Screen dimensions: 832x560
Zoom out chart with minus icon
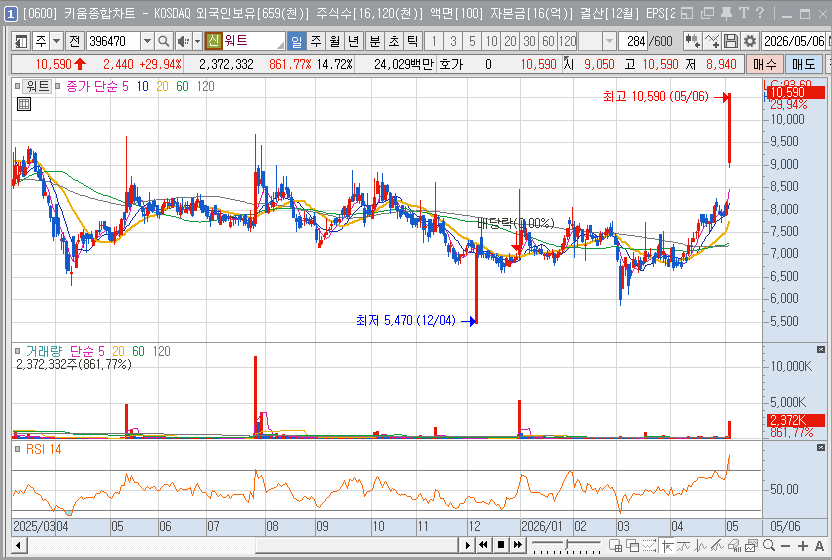(x=786, y=546)
